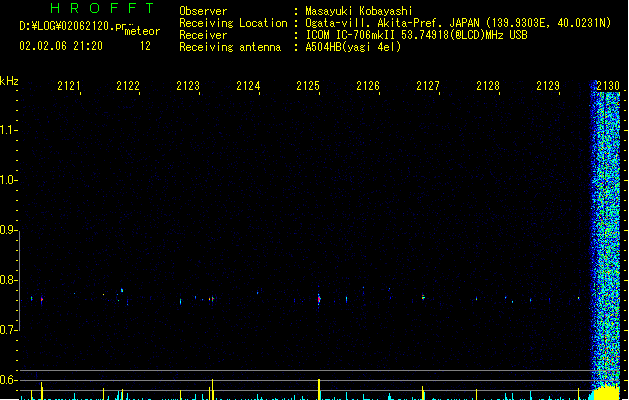Click the Receiving antenna label
This screenshot has height=400, width=629.
point(230,47)
